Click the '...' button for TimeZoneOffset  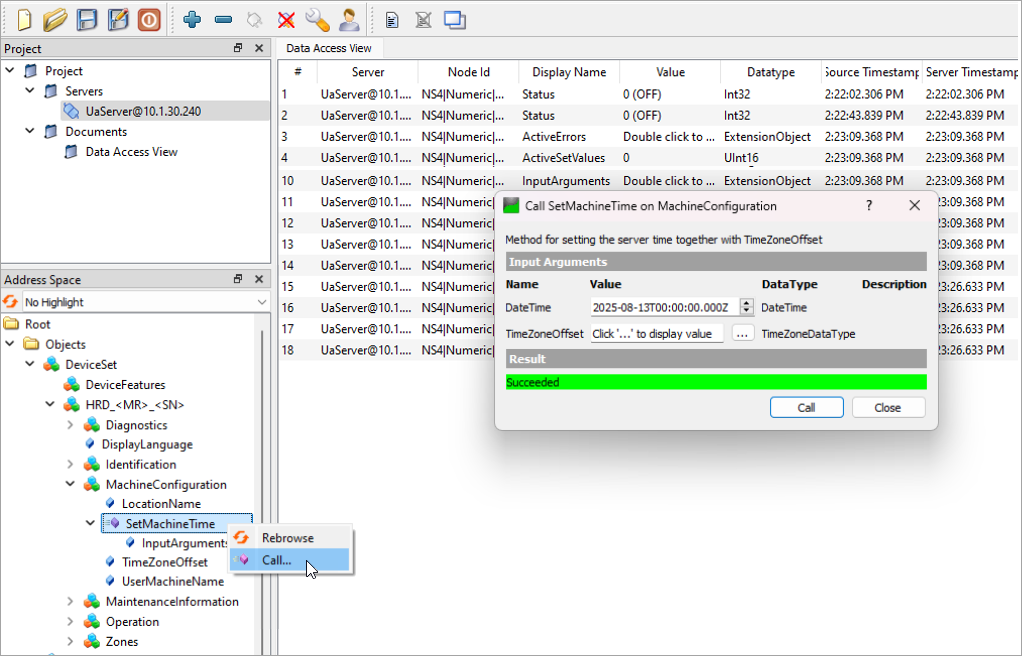pos(742,334)
